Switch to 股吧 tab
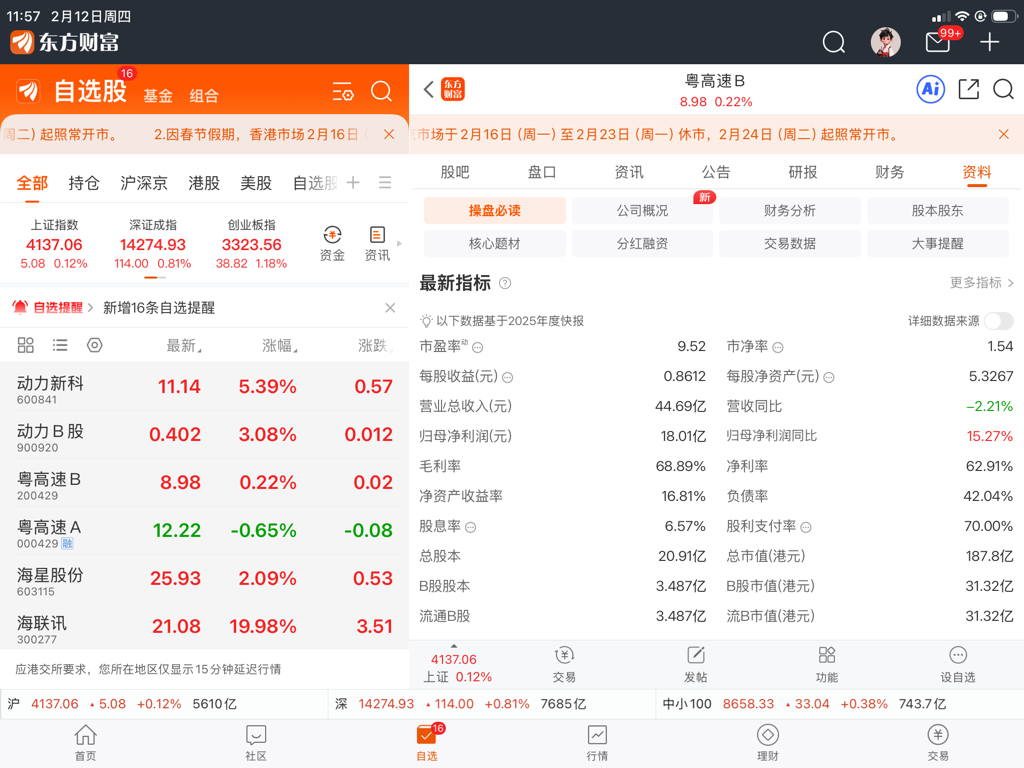This screenshot has width=1024, height=768. pyautogui.click(x=455, y=172)
